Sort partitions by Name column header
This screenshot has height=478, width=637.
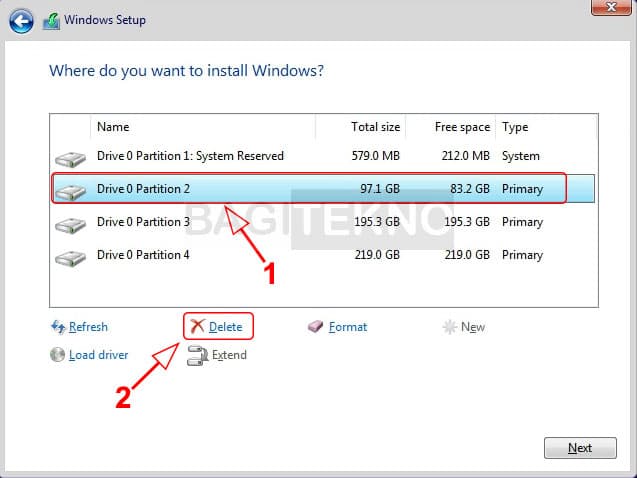tap(113, 127)
